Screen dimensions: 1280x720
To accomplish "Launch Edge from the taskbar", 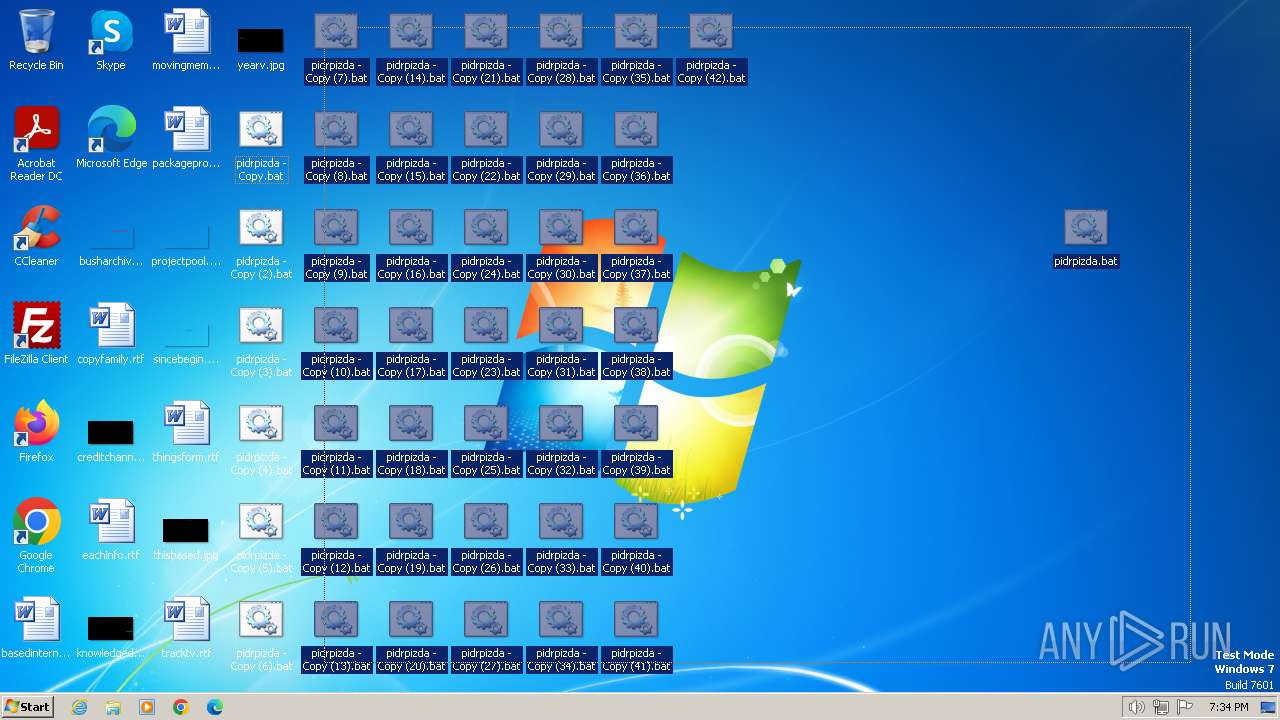I will pos(215,707).
